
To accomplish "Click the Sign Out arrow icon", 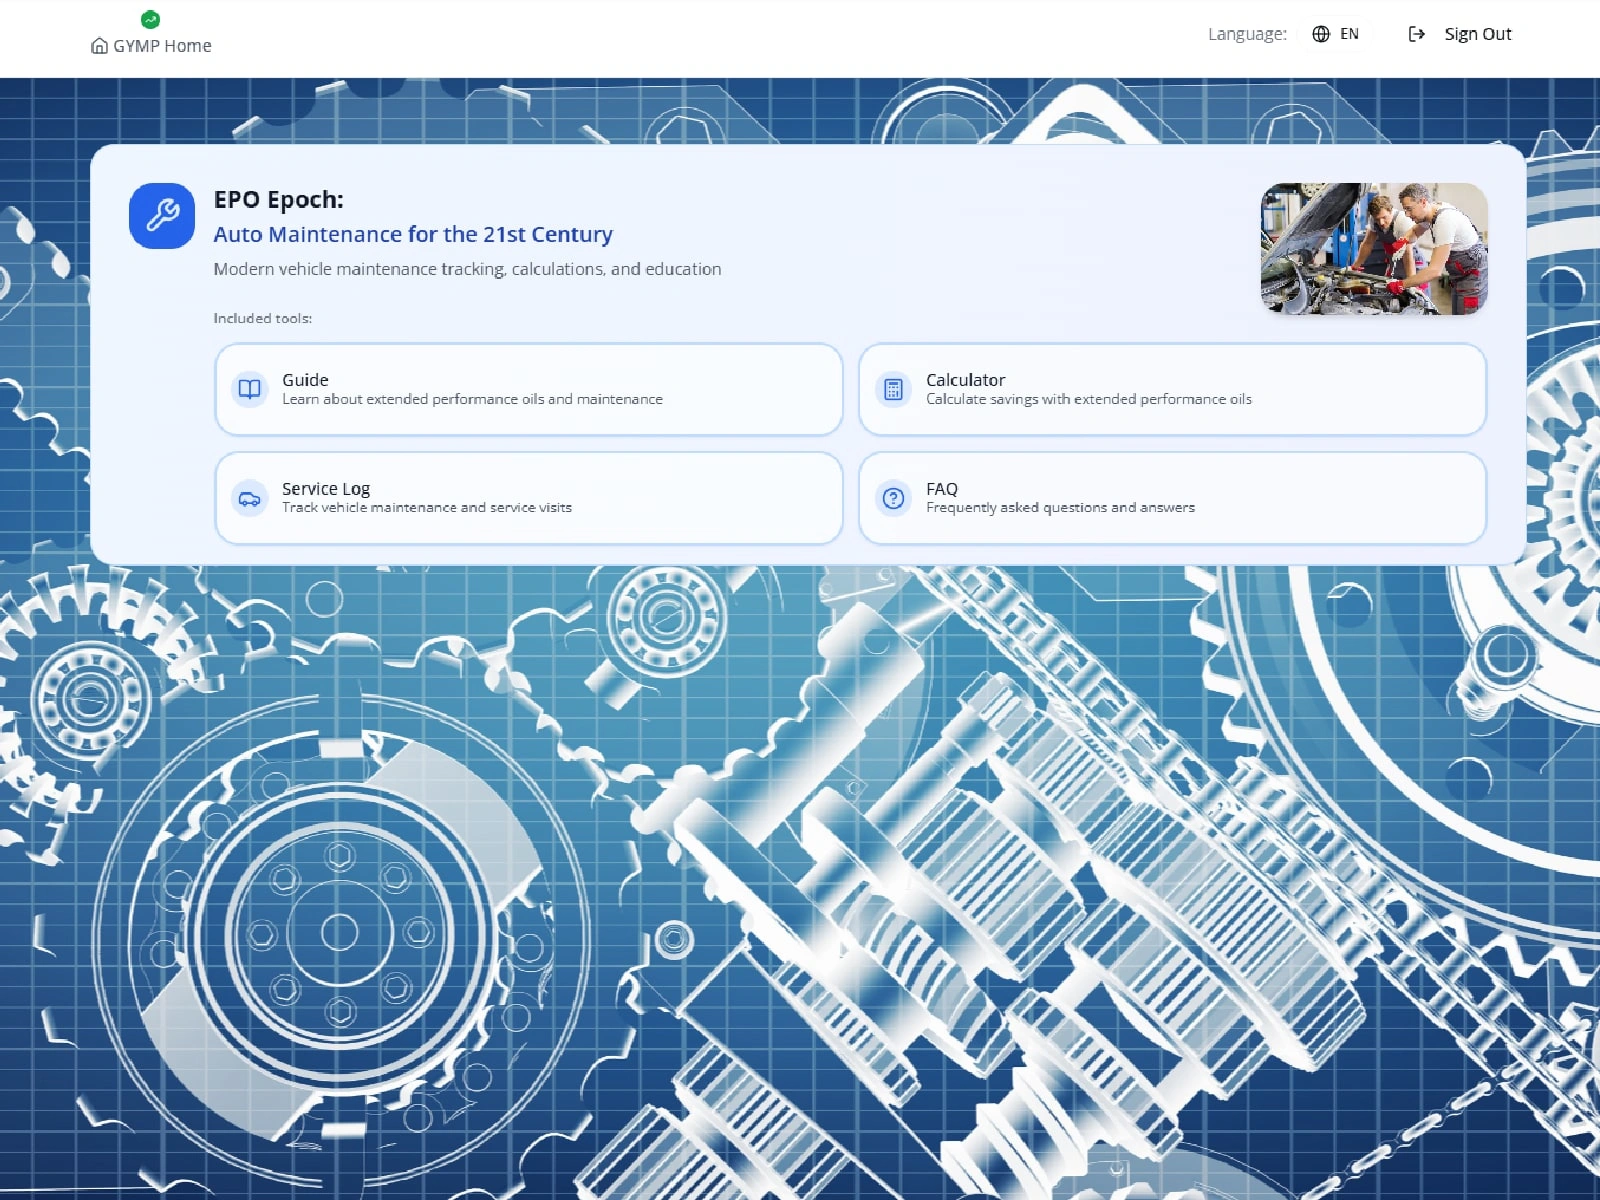I will pyautogui.click(x=1417, y=34).
